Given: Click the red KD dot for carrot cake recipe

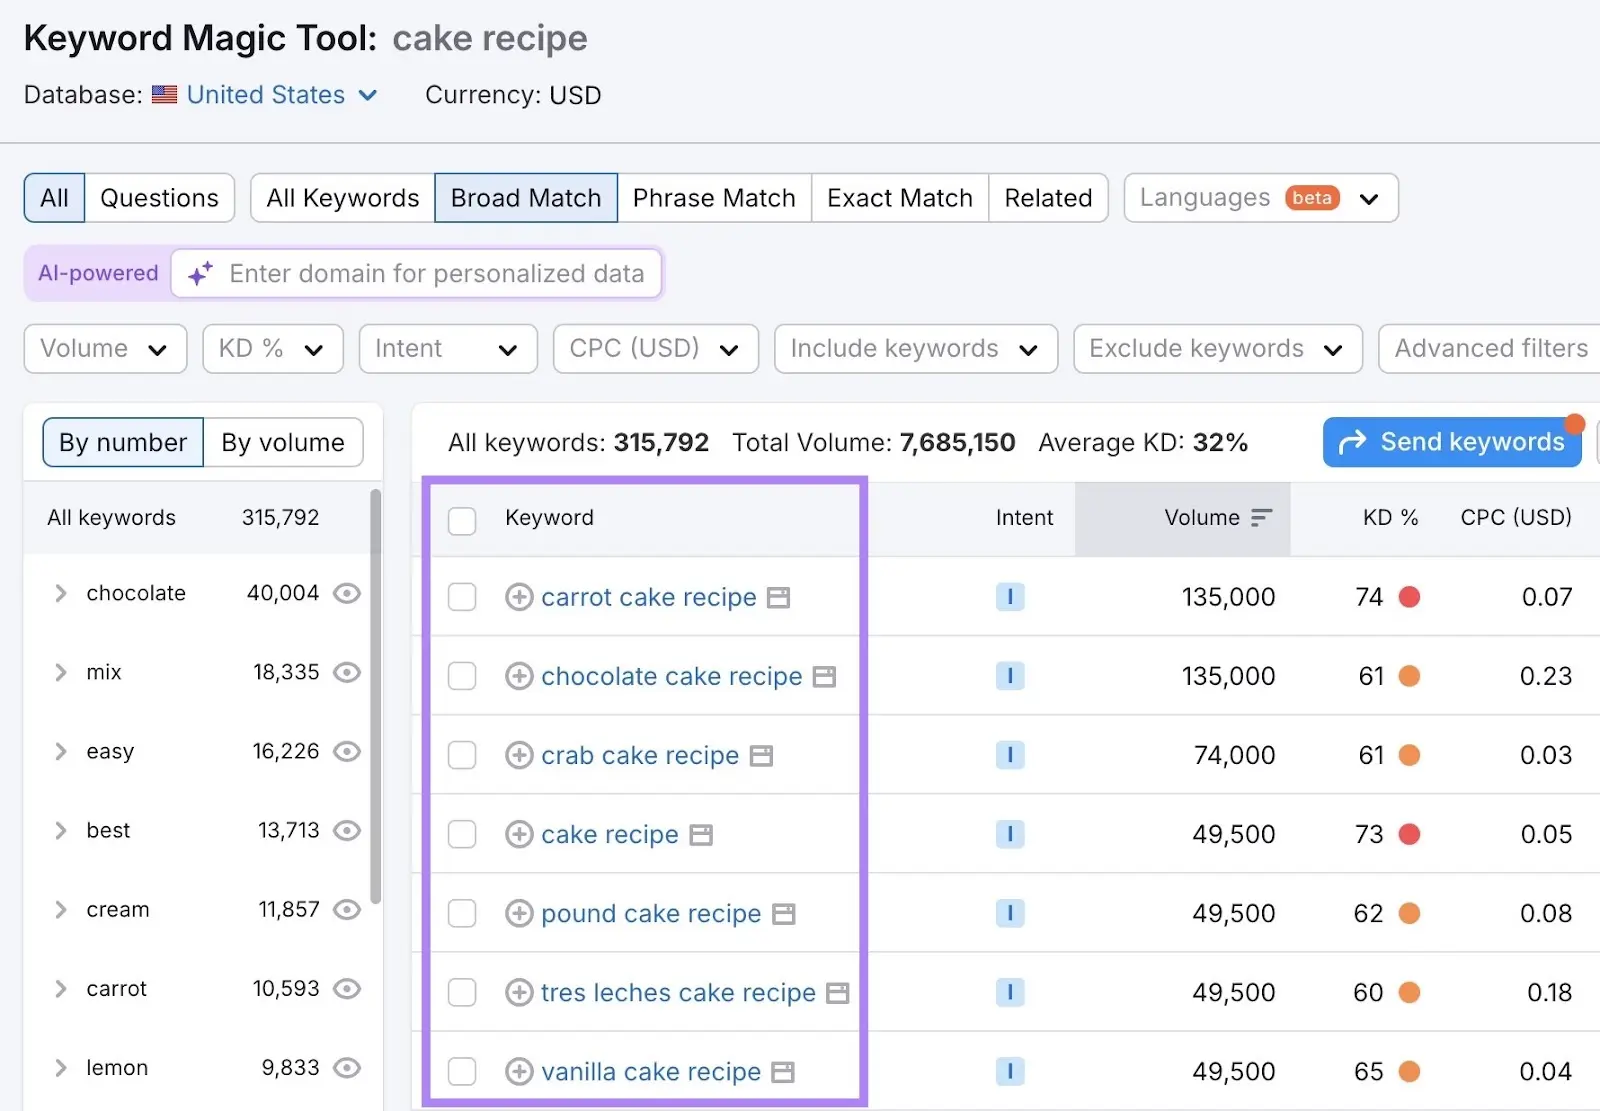Looking at the screenshot, I should (1410, 597).
